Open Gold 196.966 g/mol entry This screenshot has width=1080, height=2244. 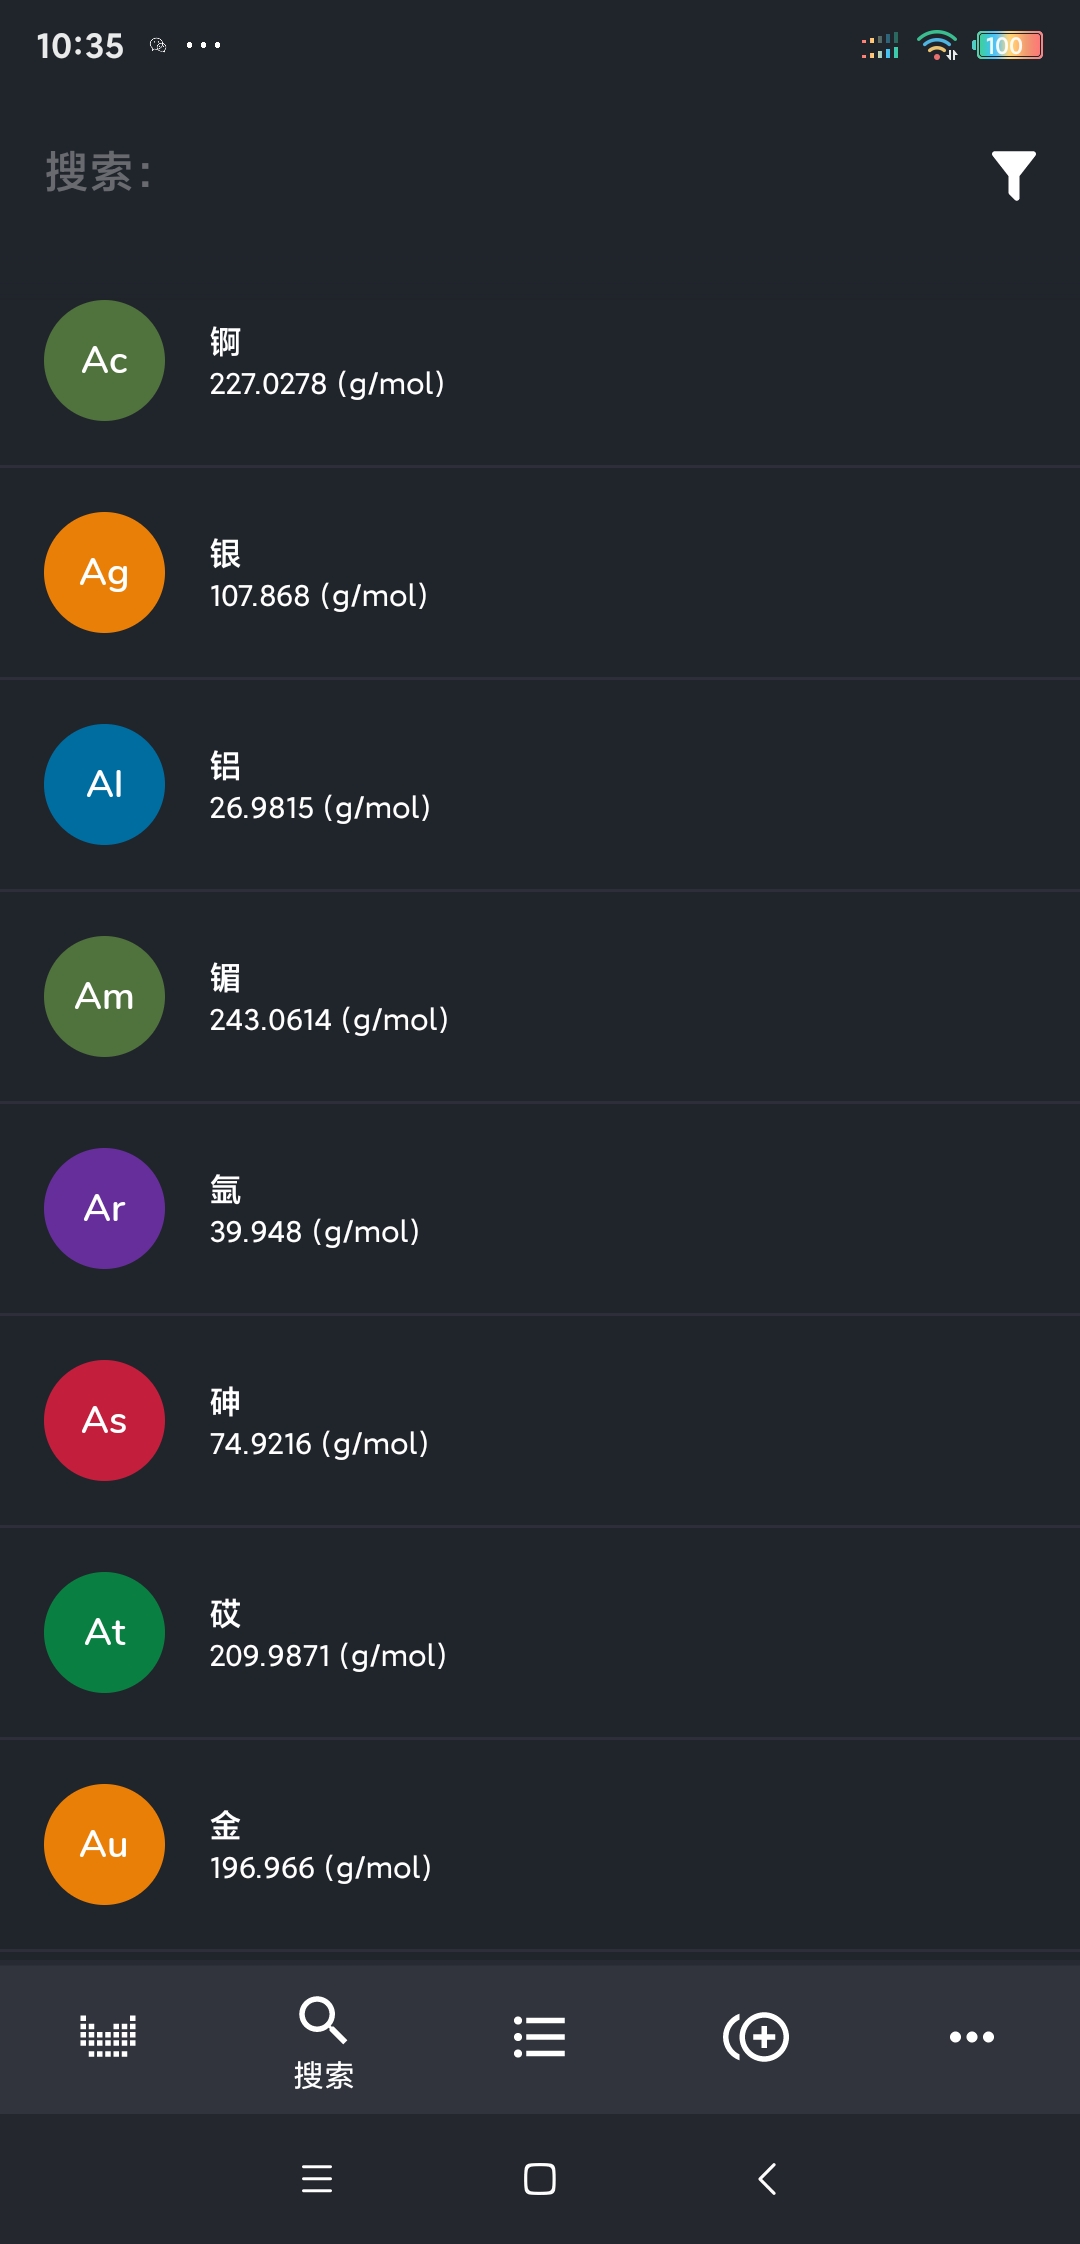click(540, 1846)
